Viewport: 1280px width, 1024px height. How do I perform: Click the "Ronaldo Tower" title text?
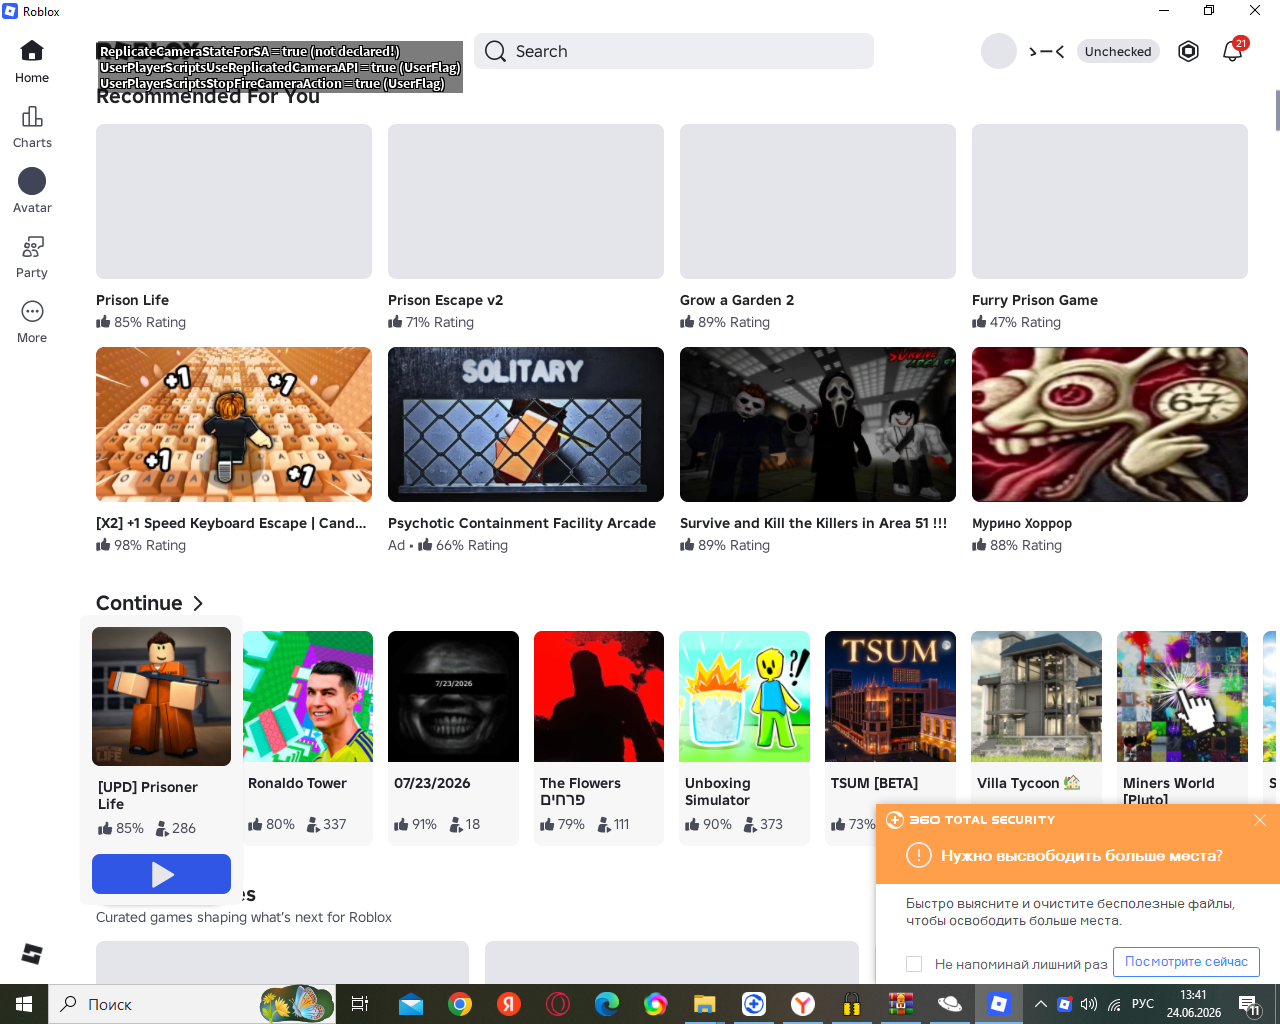[297, 783]
